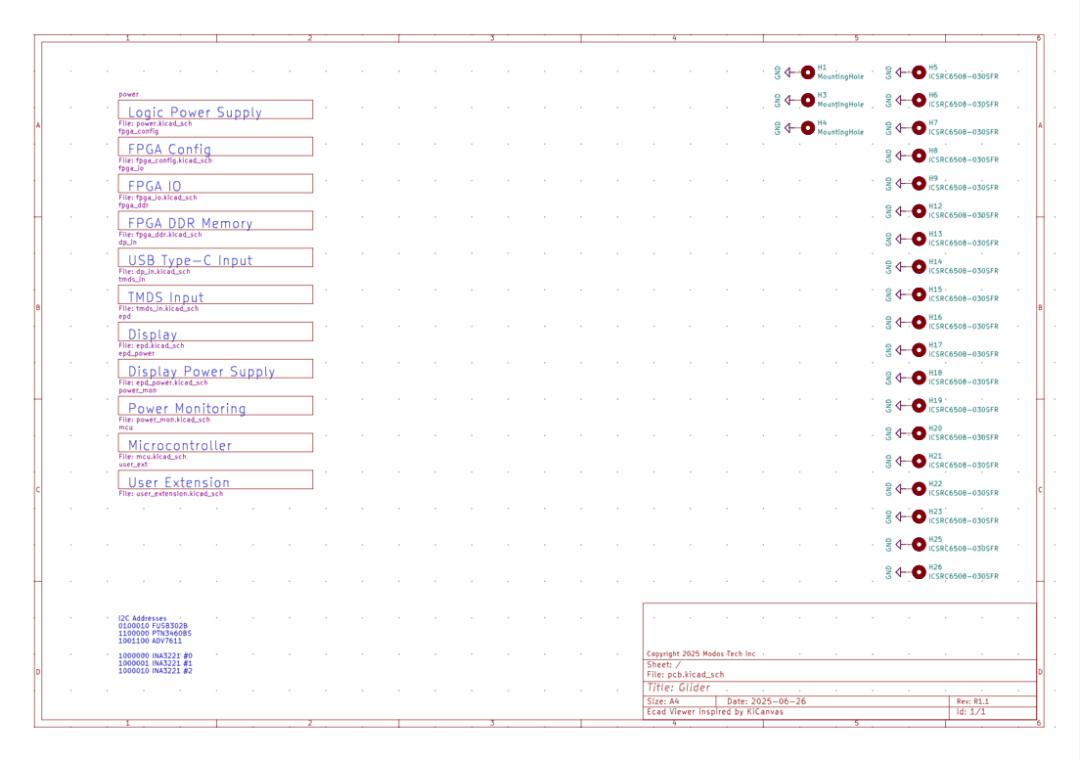Click the 'File: fpga_config.kicad_sch' label
Screen dimensions: 1080x760
click(x=165, y=161)
